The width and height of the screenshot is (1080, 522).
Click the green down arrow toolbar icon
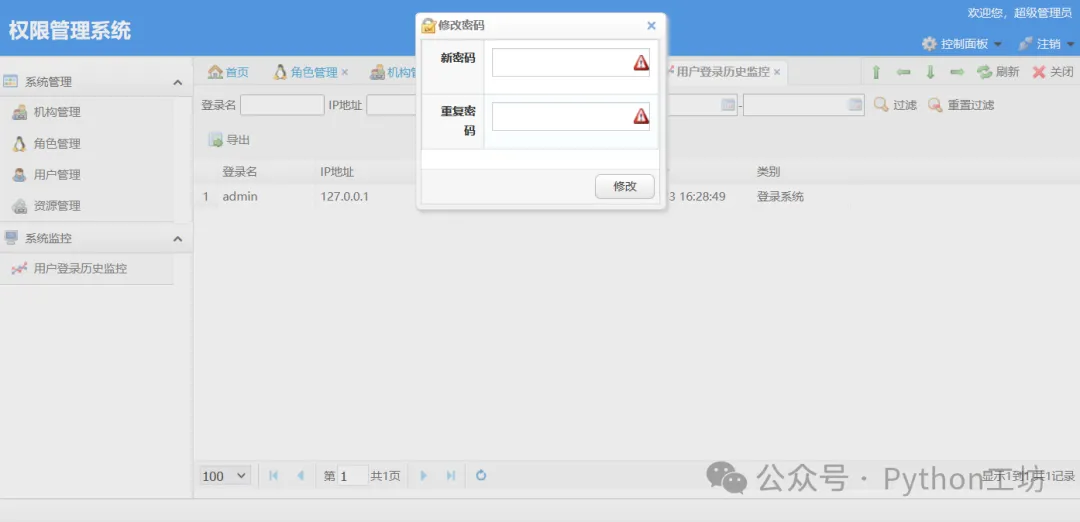[x=930, y=72]
